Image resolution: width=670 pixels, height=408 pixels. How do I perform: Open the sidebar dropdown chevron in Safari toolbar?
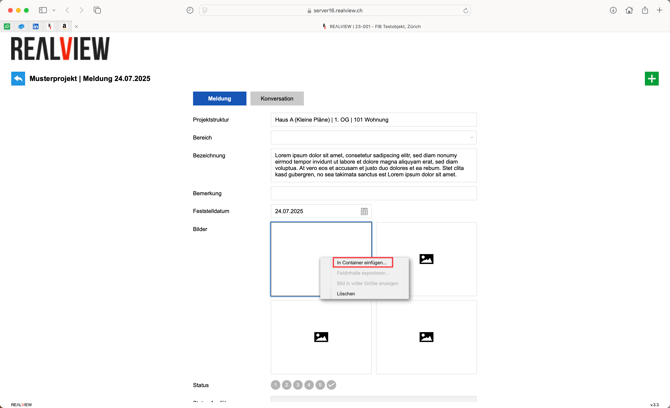pyautogui.click(x=54, y=10)
